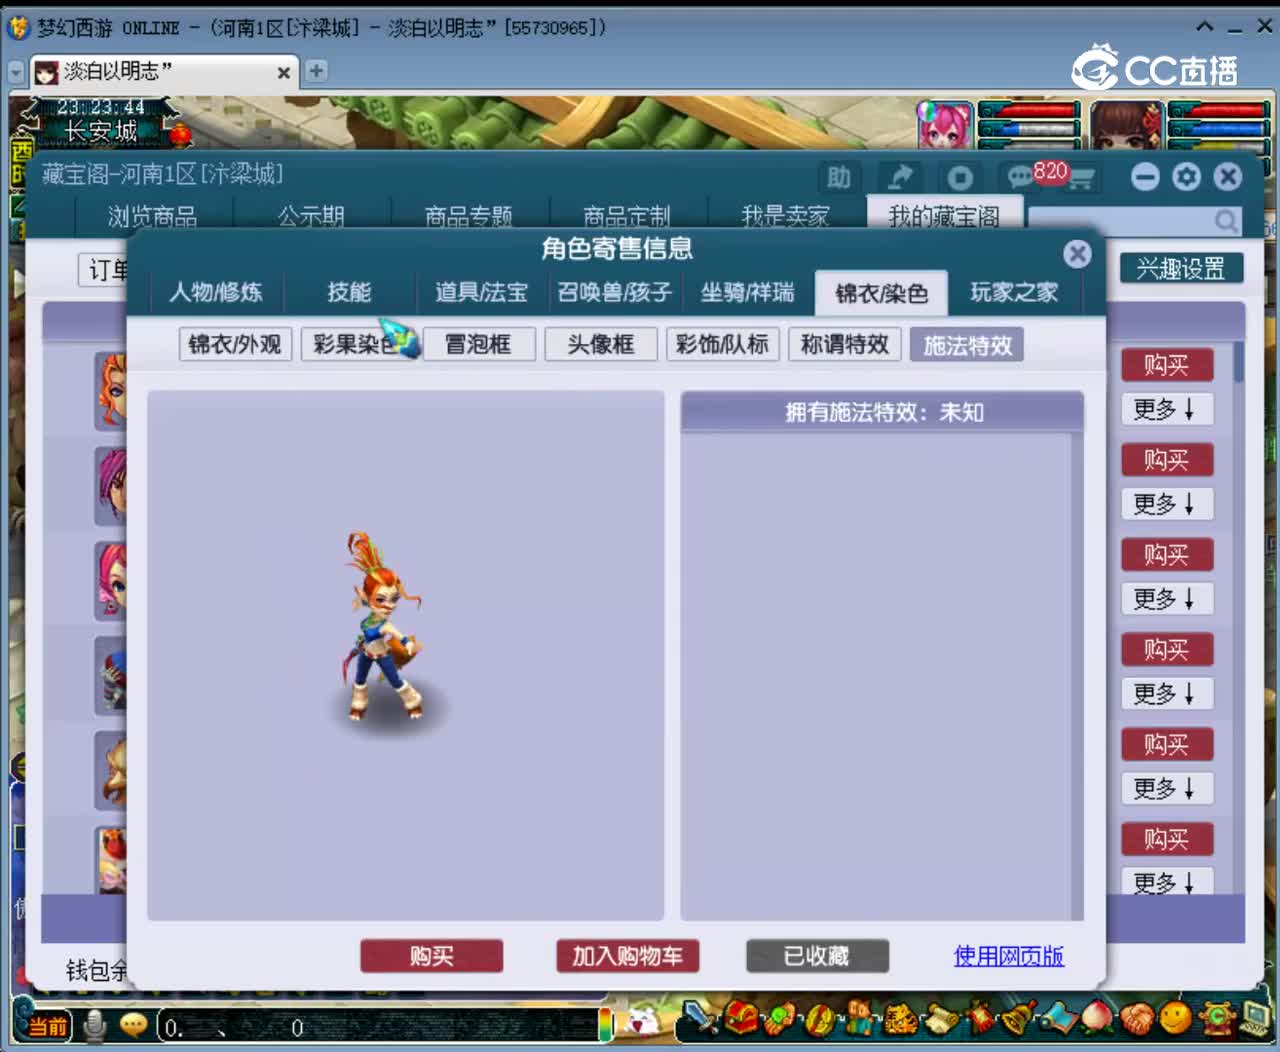Screen dimensions: 1280x1052
Task: Open the scroll quest icon
Action: (940, 1019)
